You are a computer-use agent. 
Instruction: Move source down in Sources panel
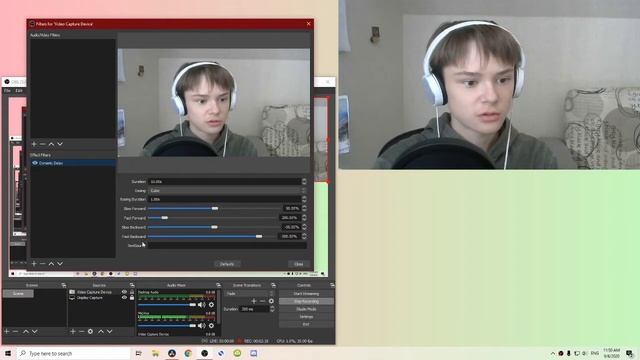109,331
